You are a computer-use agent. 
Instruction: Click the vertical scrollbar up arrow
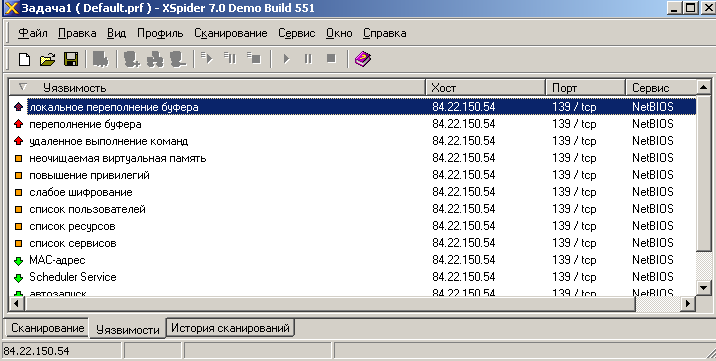(703, 87)
